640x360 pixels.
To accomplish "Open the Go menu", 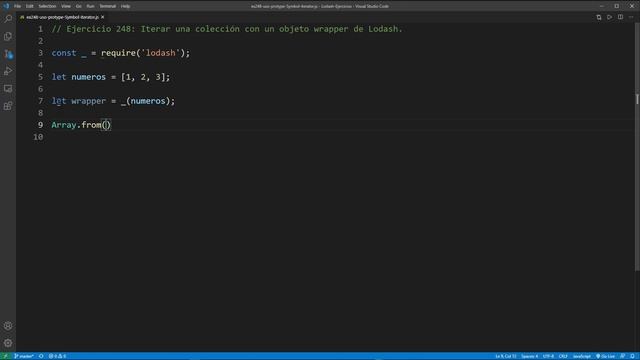I will click(78, 6).
